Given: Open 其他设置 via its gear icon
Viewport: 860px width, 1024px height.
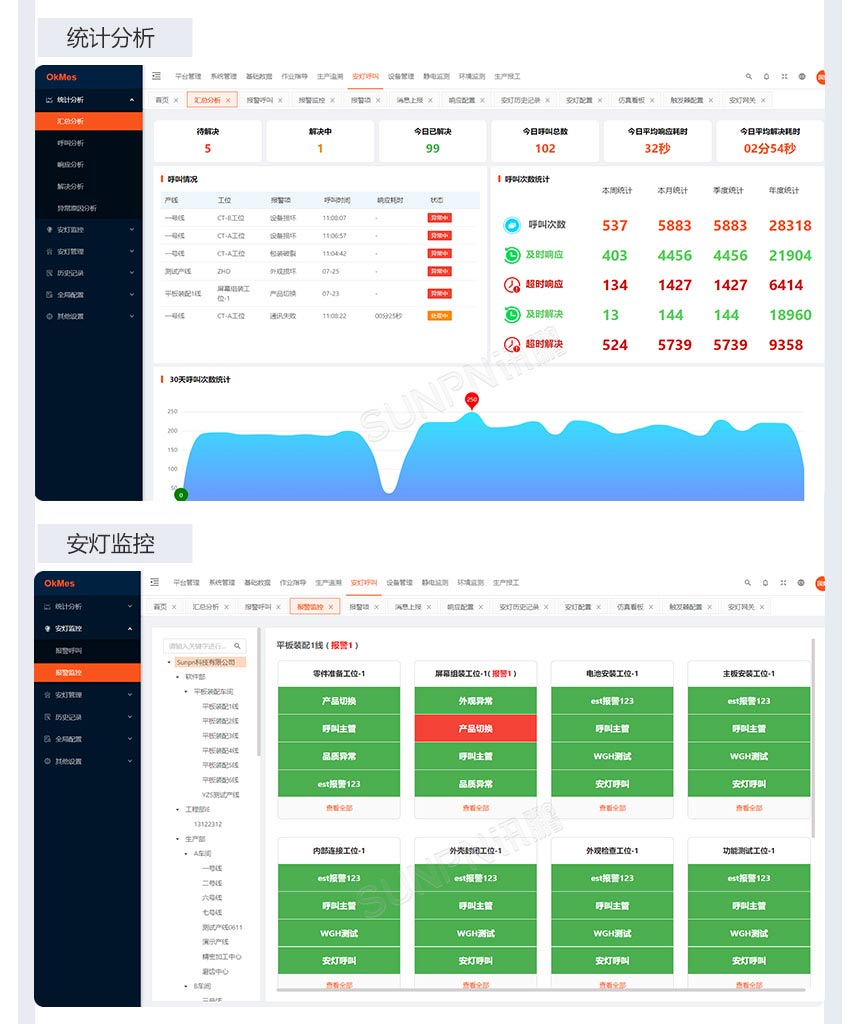Looking at the screenshot, I should coord(48,316).
